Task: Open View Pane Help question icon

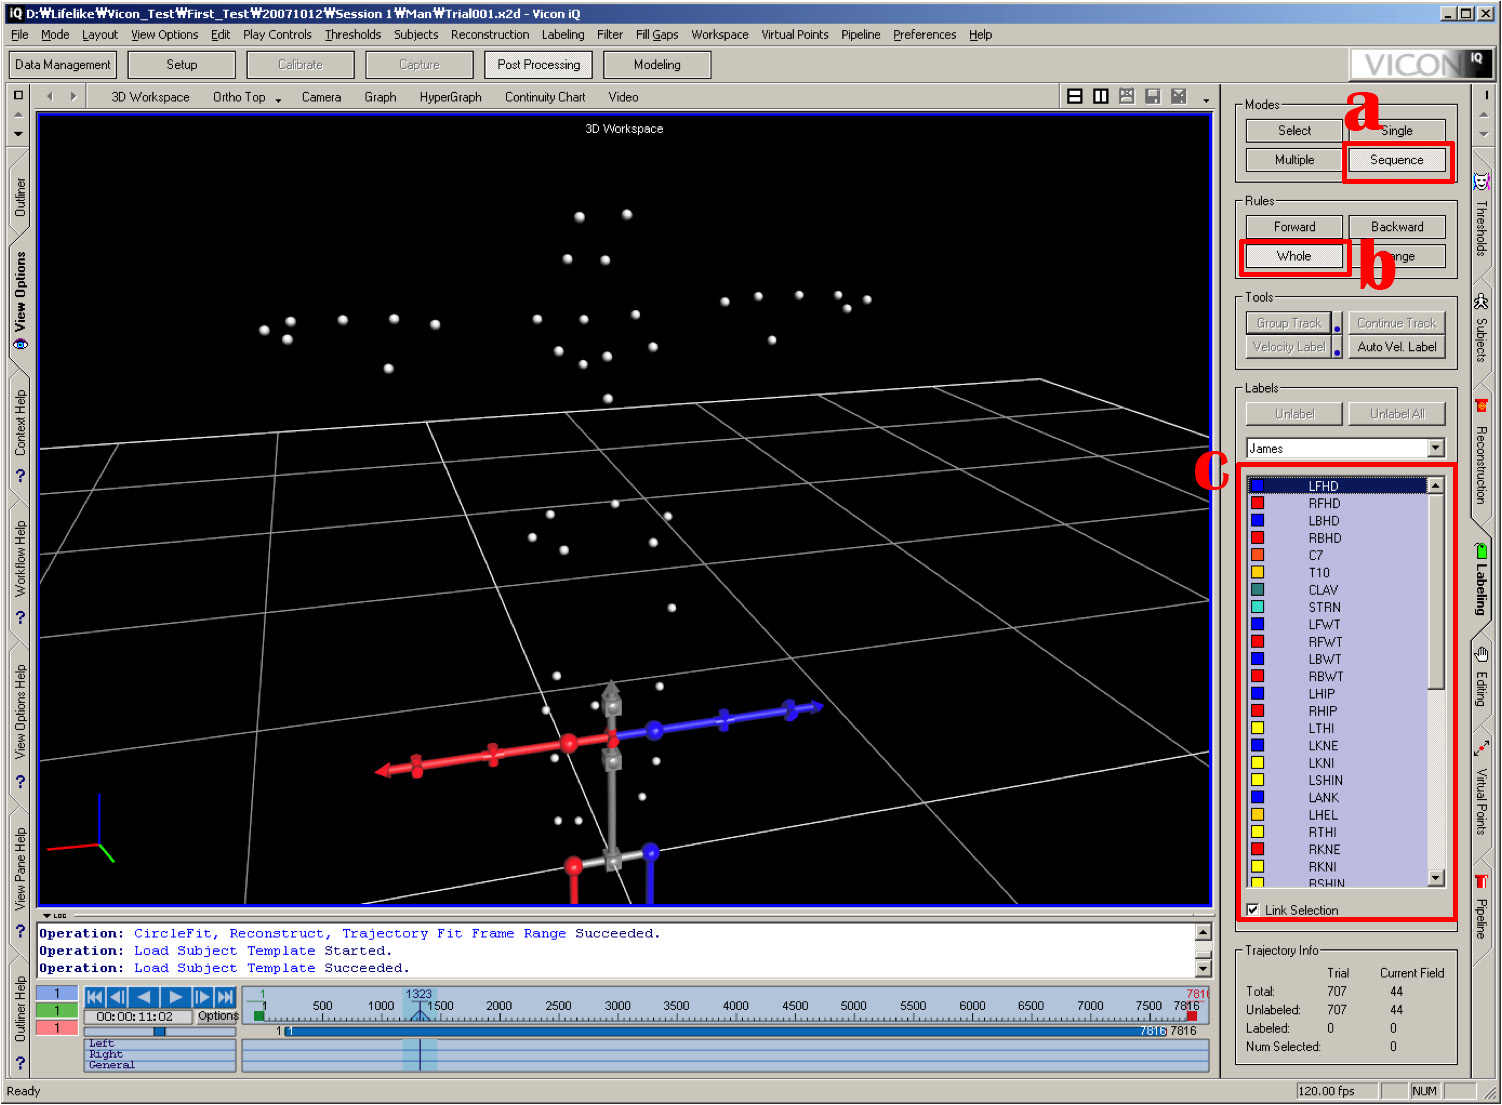Action: [x=20, y=931]
